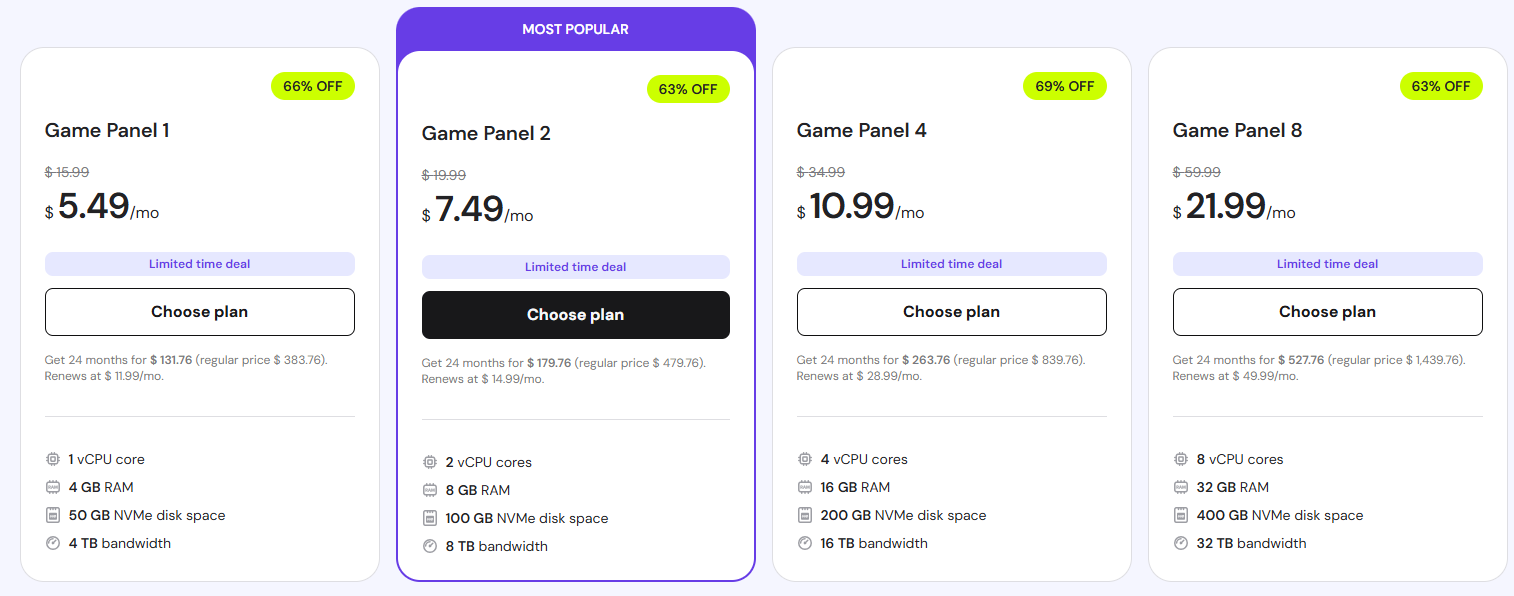This screenshot has height=596, width=1514.
Task: Click Limited time deal label in Game Panel 1
Action: tap(200, 264)
